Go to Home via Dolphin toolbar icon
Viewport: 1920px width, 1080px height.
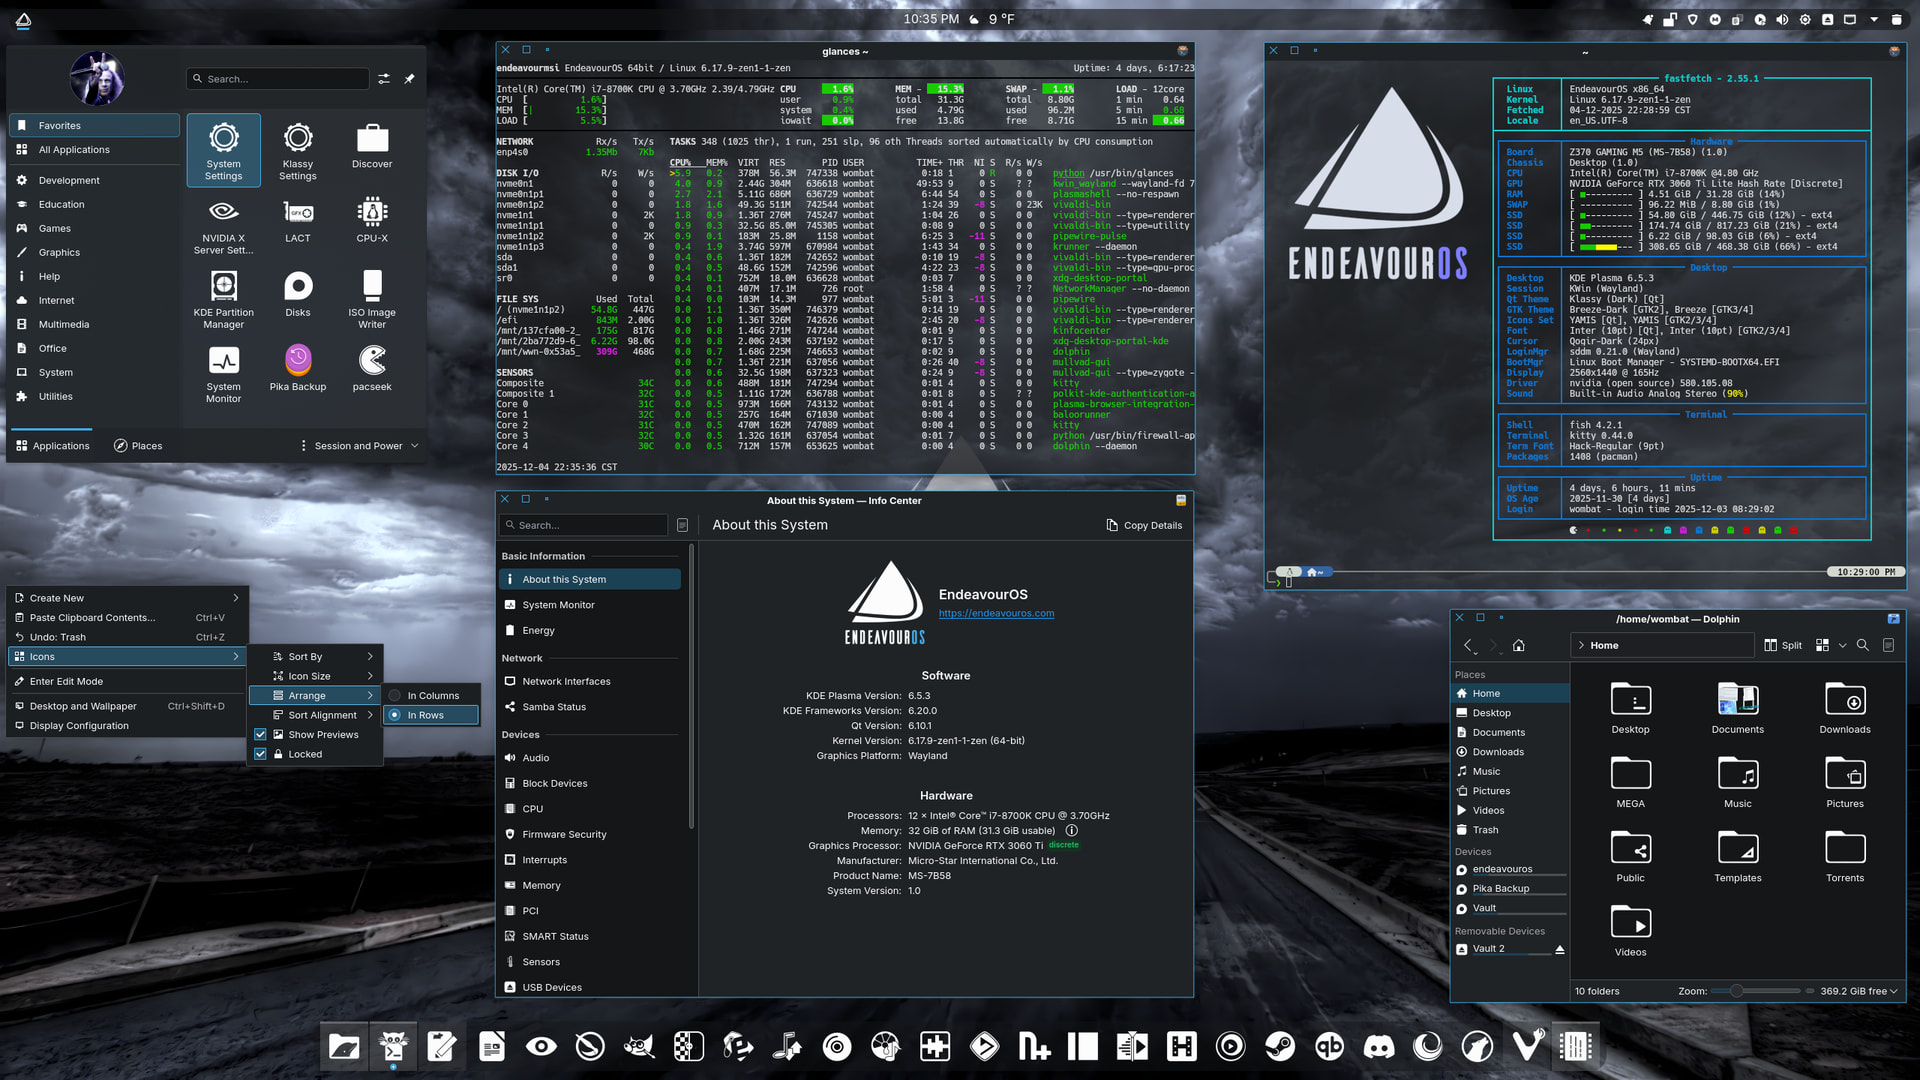pyautogui.click(x=1518, y=645)
